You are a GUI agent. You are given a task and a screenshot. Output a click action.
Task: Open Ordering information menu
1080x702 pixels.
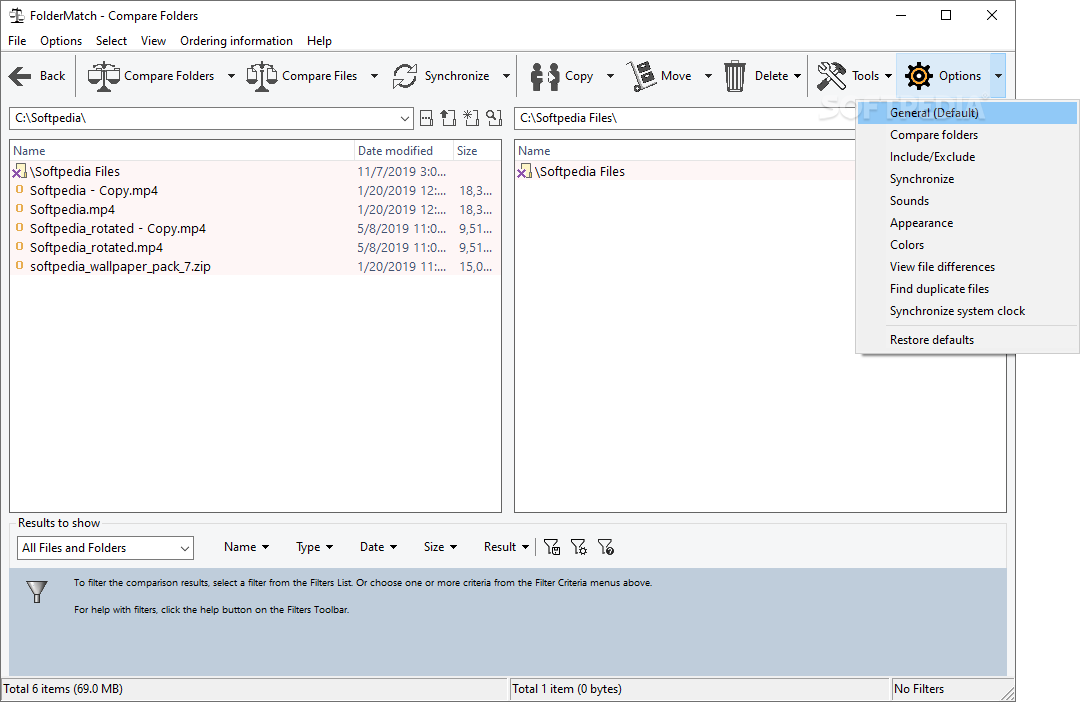tap(236, 41)
